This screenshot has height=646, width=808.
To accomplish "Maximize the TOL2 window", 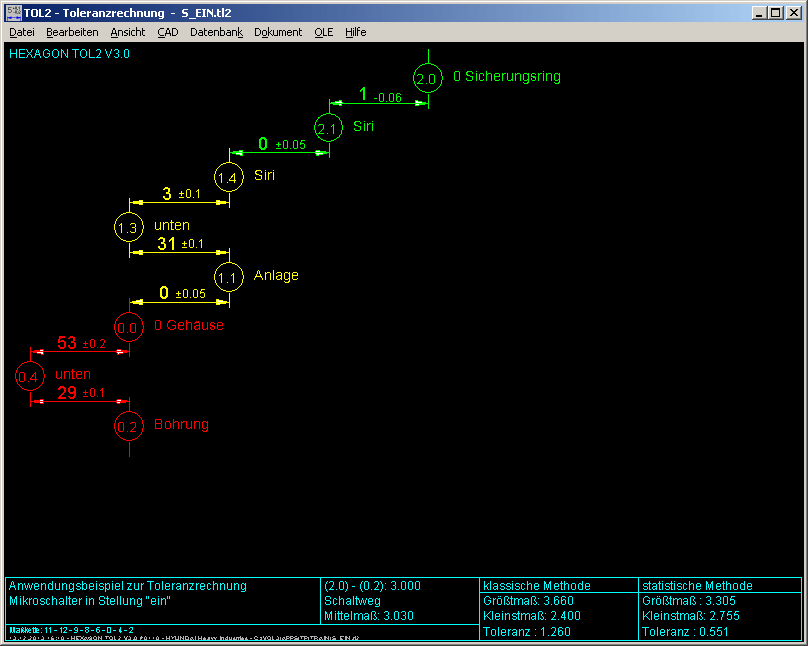I will coord(776,13).
